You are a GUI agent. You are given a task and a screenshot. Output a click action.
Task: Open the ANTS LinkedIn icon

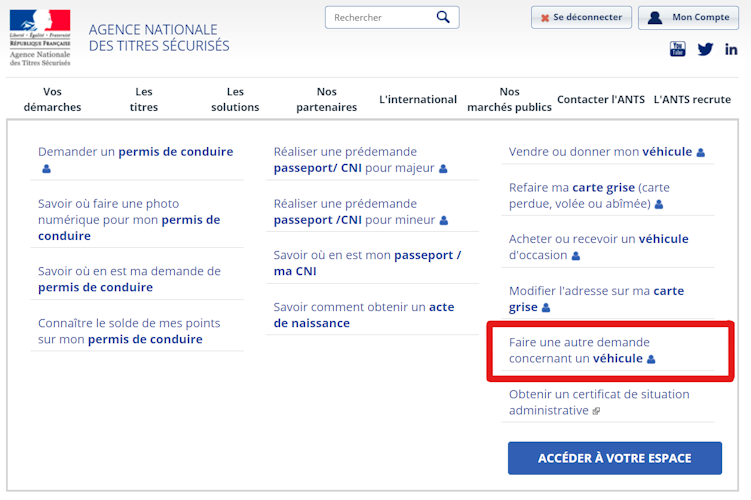coord(731,49)
